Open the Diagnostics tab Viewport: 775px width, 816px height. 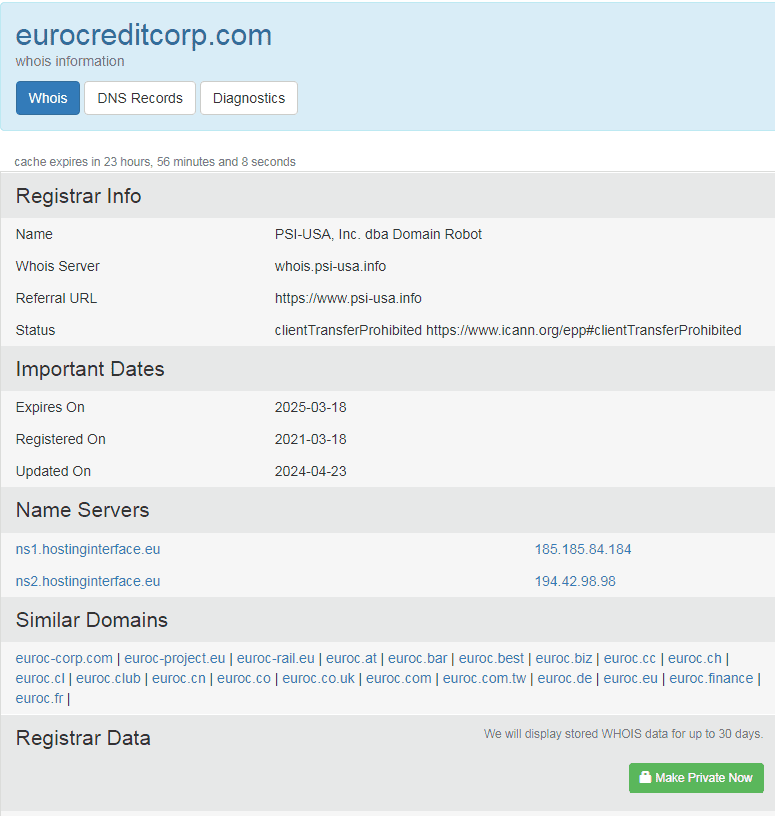tap(249, 98)
